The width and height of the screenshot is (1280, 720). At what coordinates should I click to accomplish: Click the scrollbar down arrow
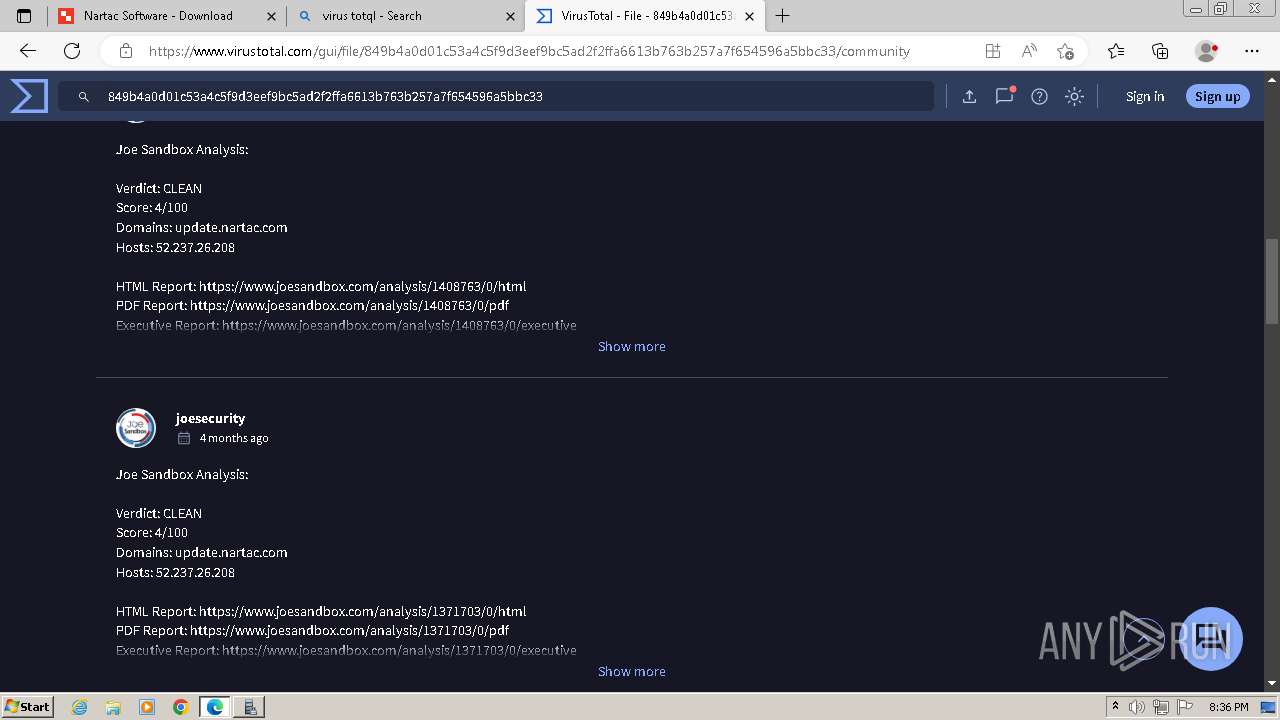(1272, 683)
